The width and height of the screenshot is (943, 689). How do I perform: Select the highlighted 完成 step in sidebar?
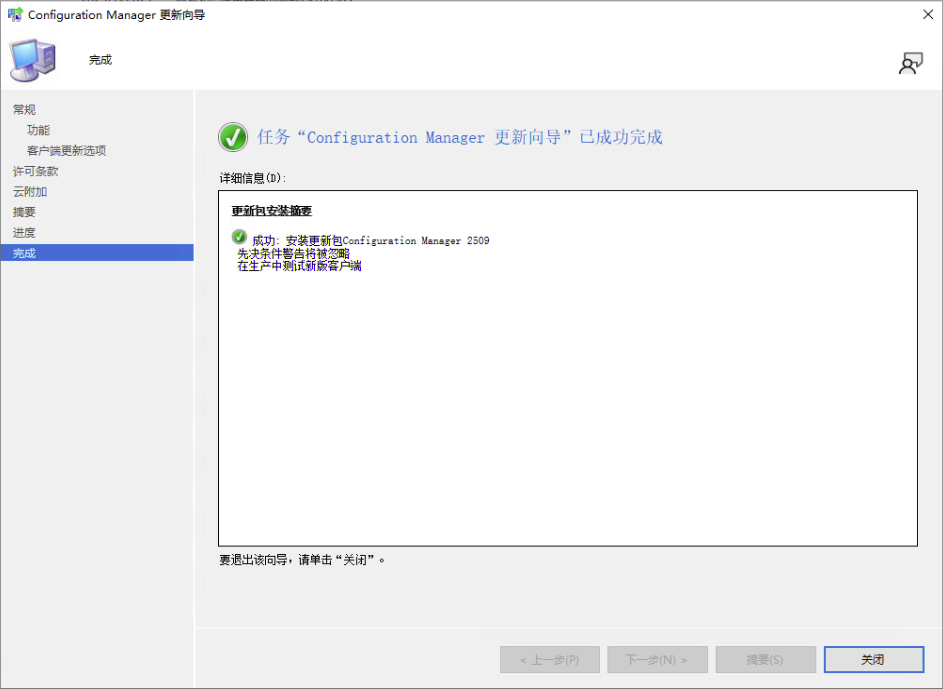(97, 253)
